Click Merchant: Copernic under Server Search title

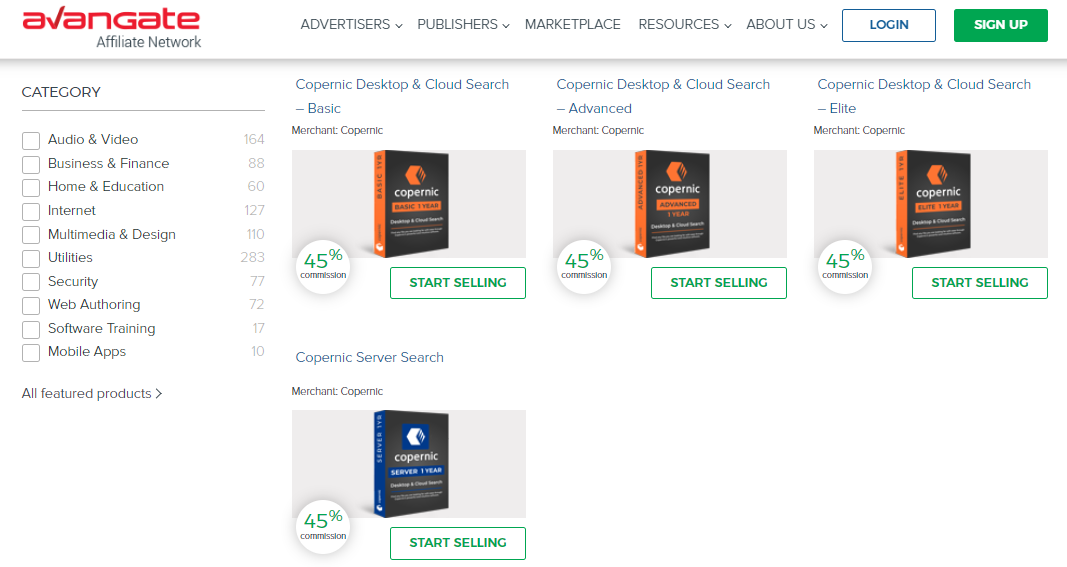[338, 391]
